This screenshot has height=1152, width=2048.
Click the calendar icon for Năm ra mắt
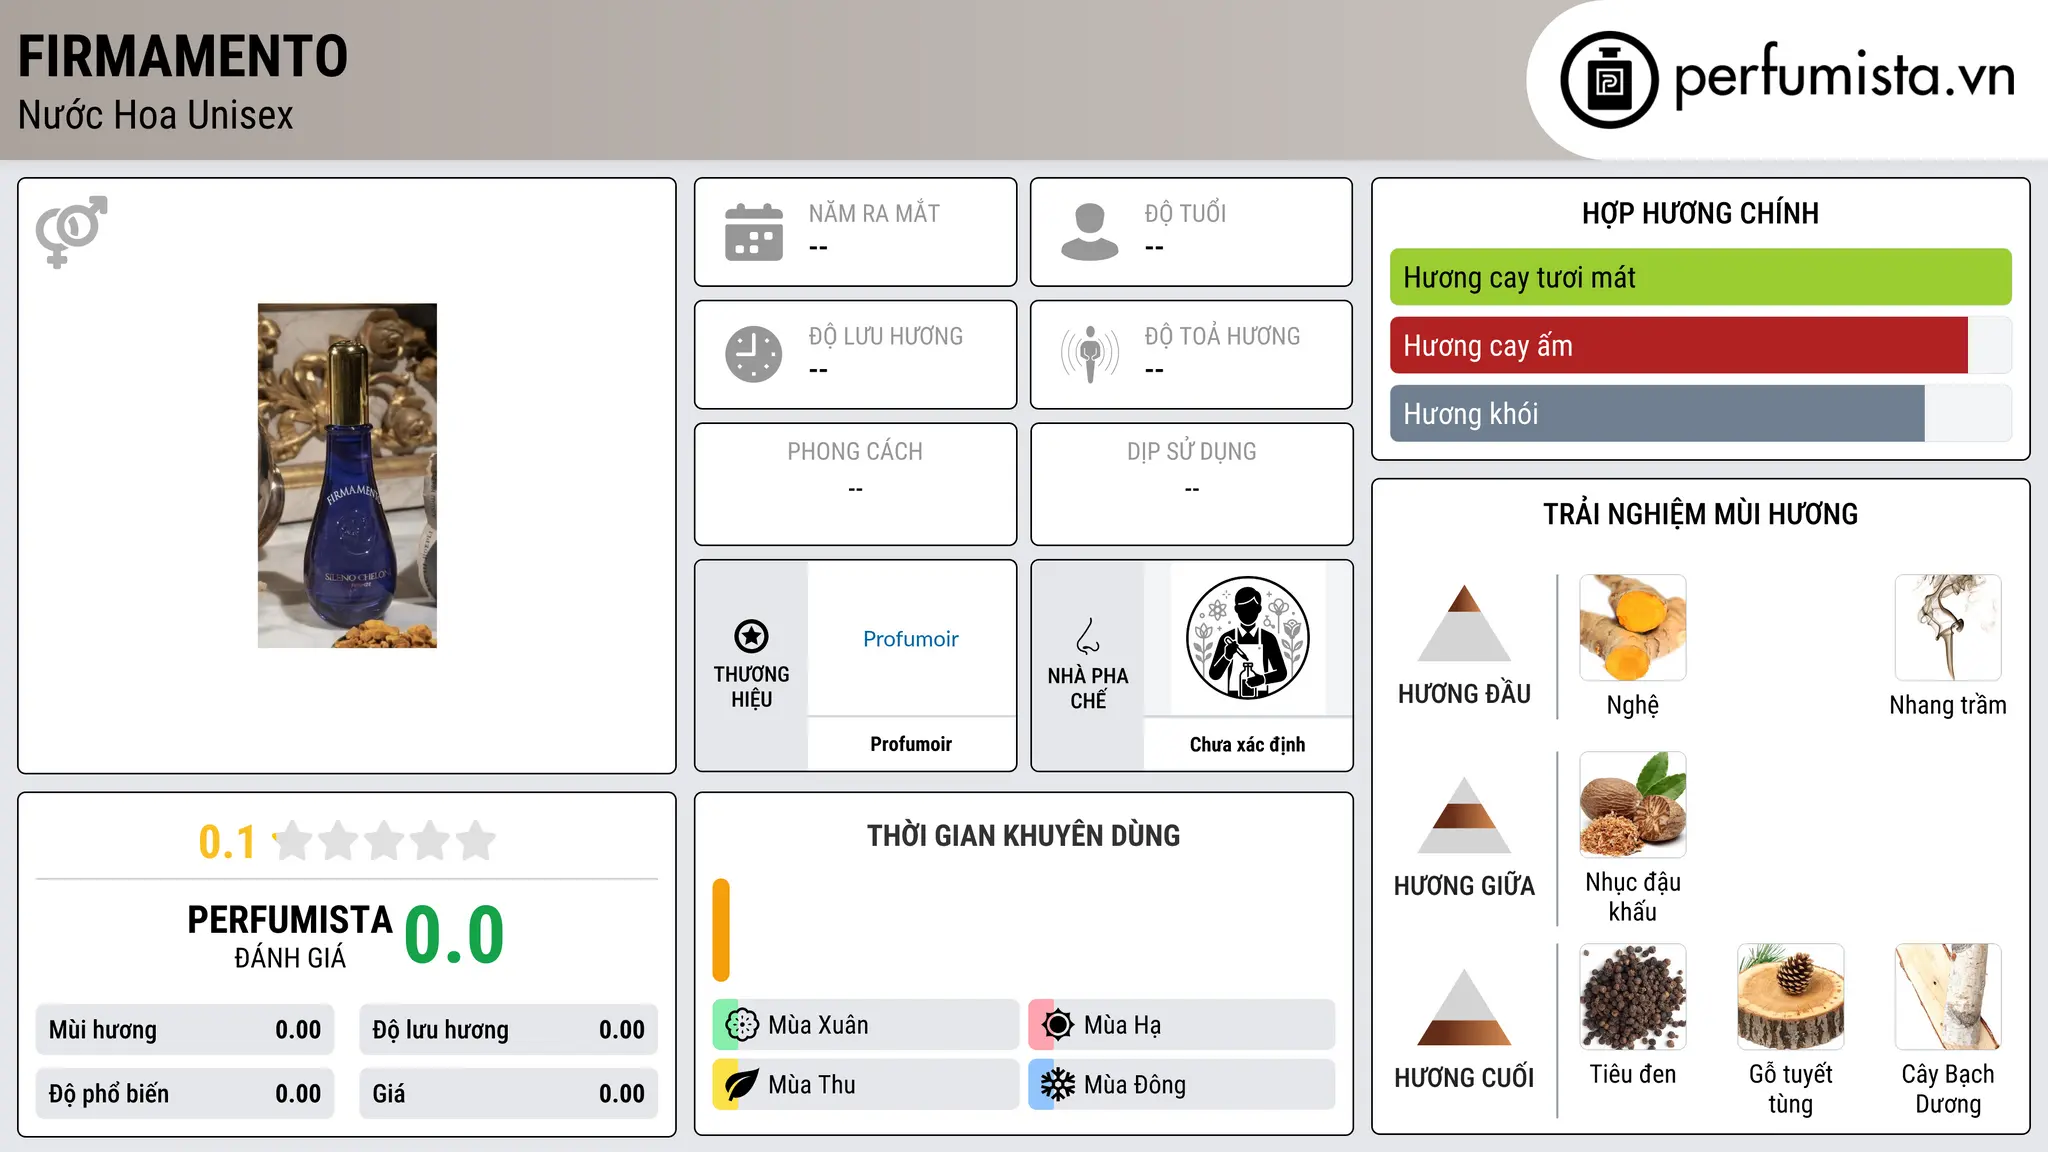click(754, 232)
